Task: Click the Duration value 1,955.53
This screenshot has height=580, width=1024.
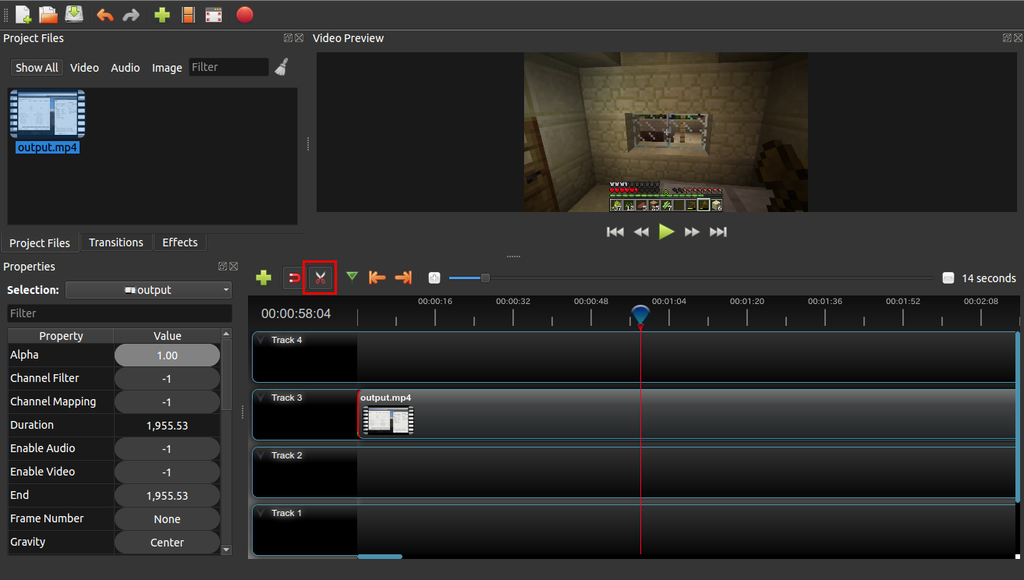Action: (x=167, y=425)
